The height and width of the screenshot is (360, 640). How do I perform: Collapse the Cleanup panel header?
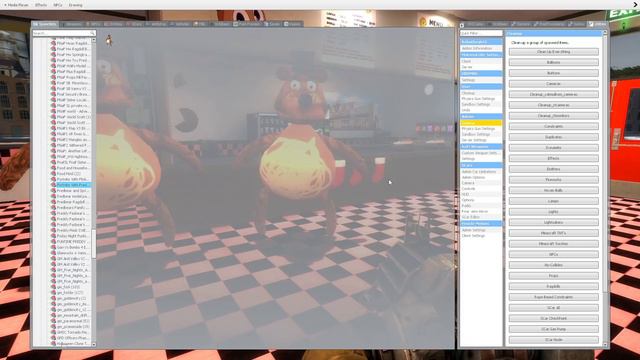point(554,33)
